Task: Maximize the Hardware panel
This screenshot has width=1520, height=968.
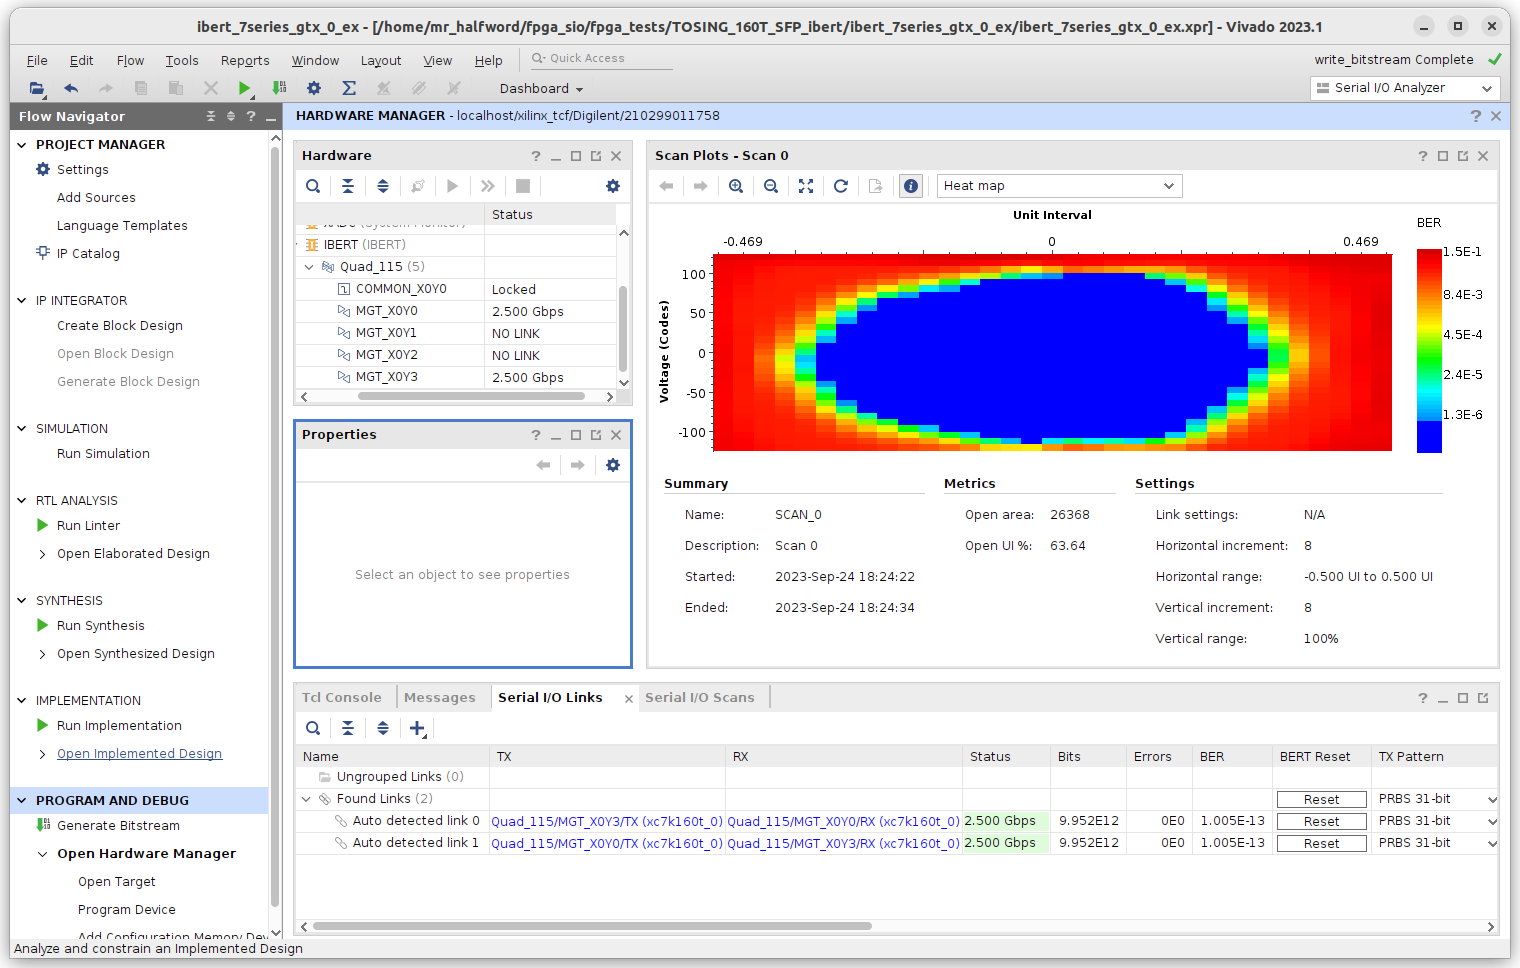Action: pos(576,156)
